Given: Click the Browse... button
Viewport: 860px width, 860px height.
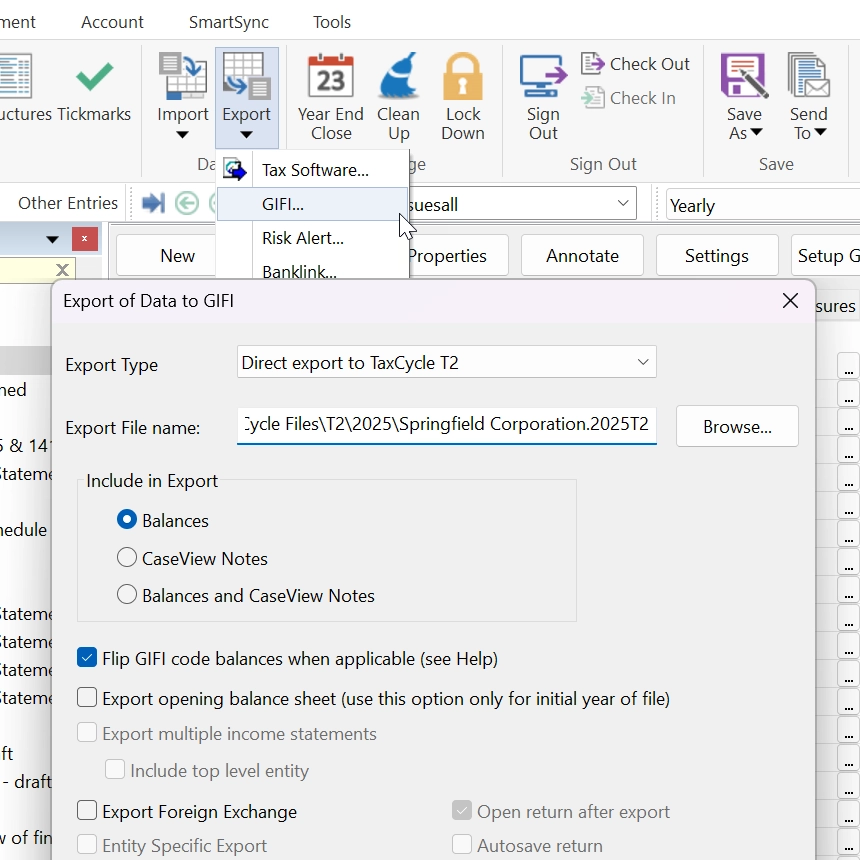Looking at the screenshot, I should (x=737, y=426).
